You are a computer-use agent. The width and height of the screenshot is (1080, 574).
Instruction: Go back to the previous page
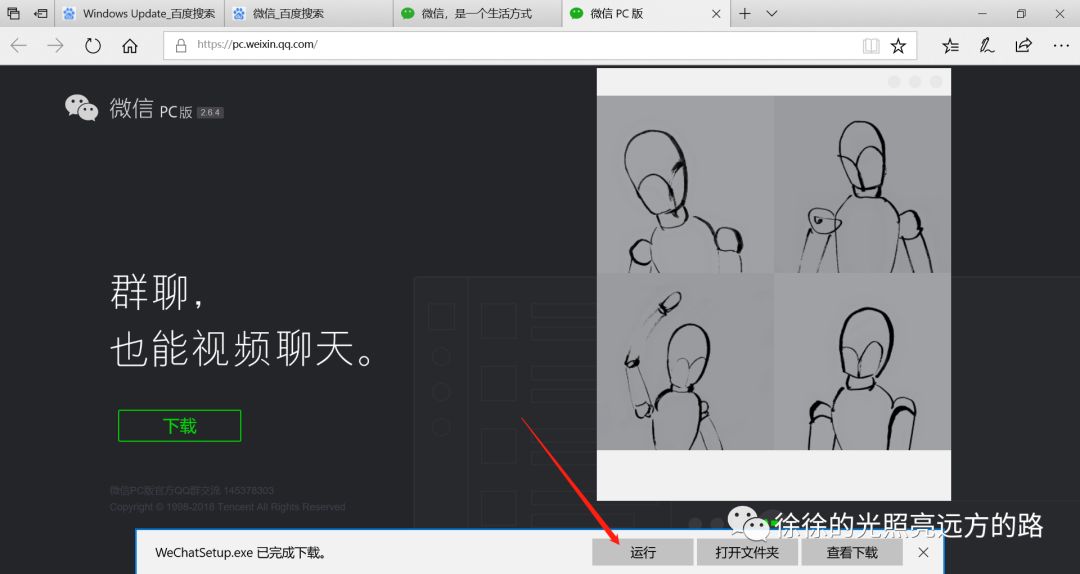point(19,45)
